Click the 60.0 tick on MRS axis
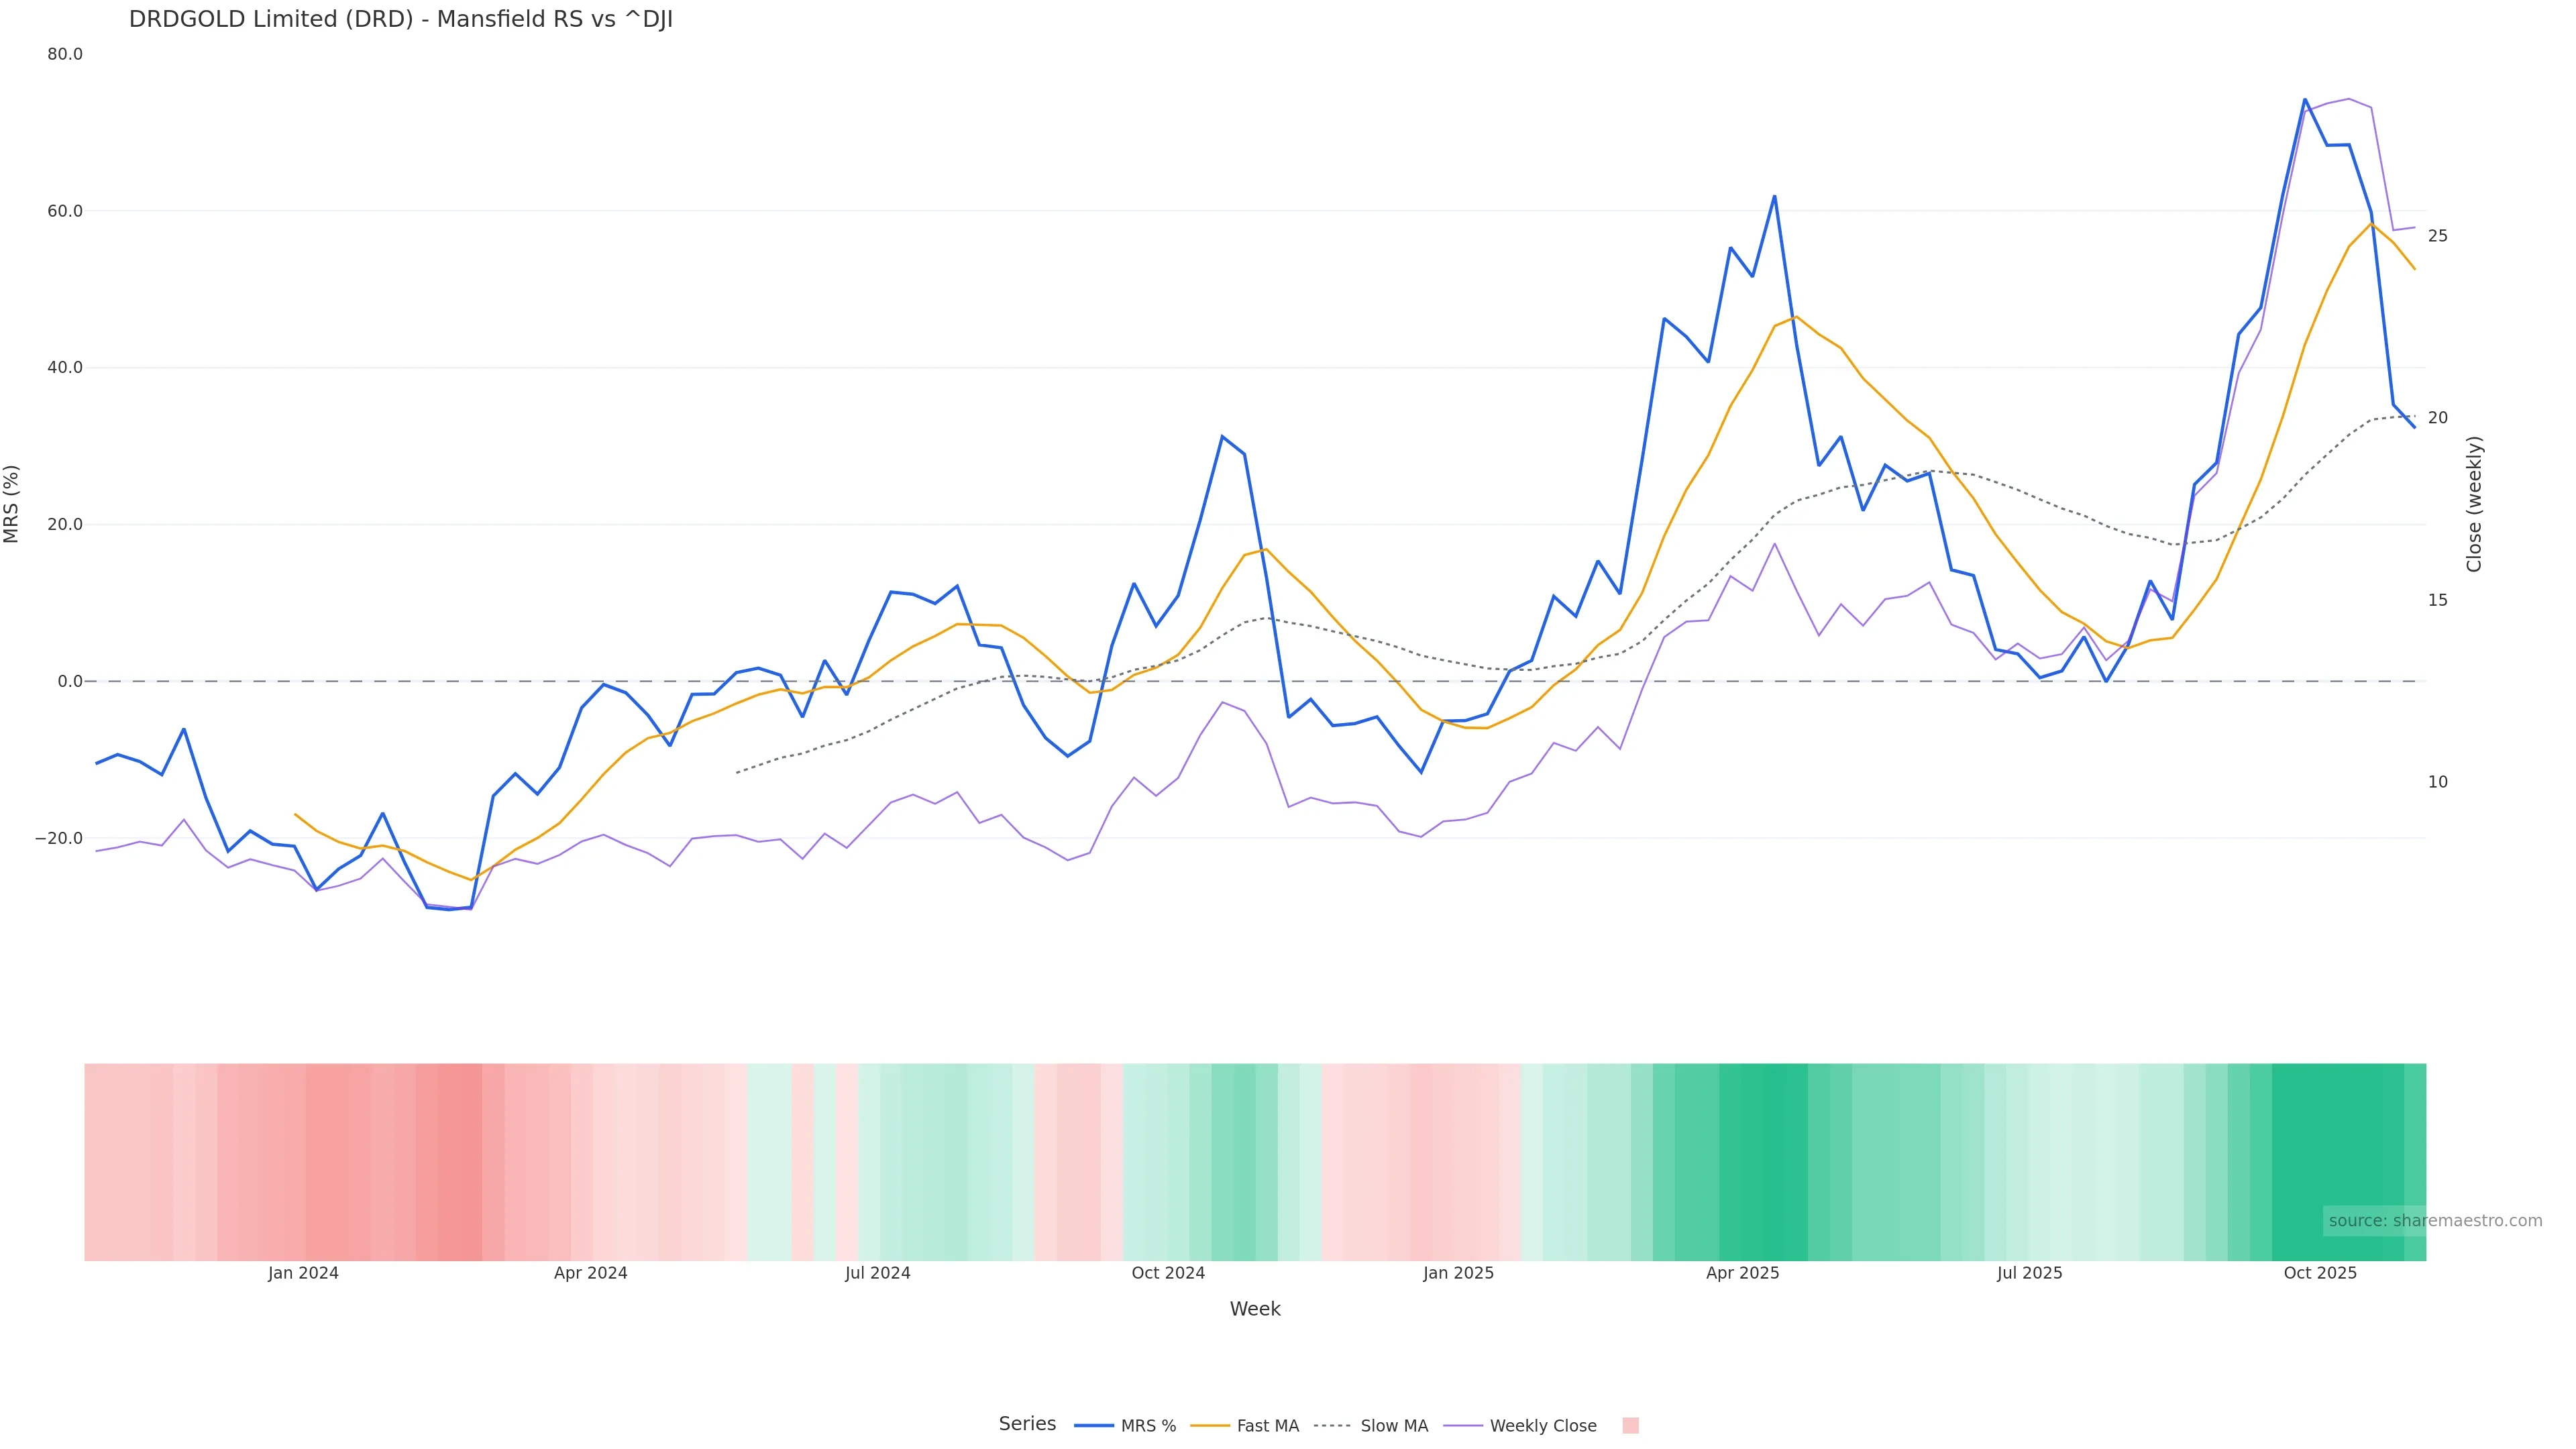2576x1449 pixels. pyautogui.click(x=64, y=211)
